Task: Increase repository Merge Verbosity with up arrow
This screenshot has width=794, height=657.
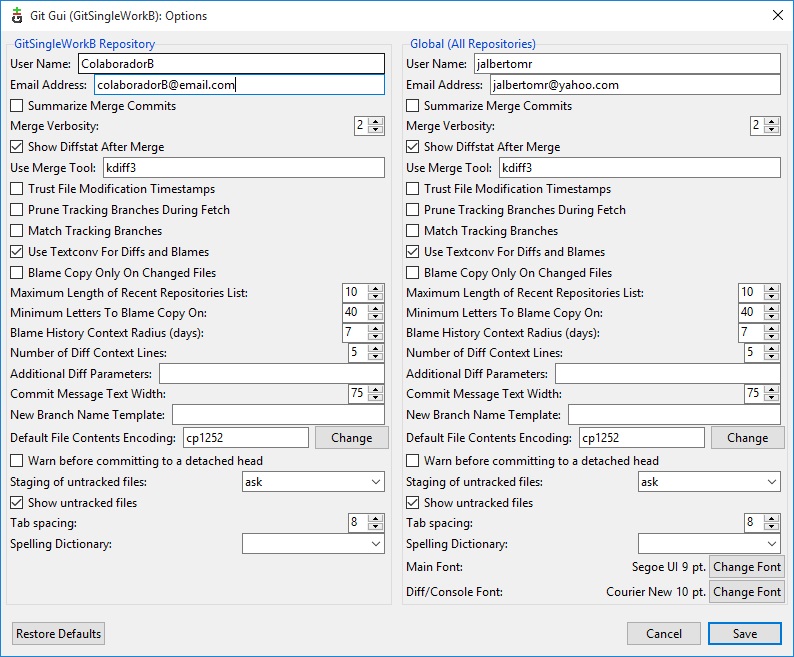Action: (x=376, y=122)
